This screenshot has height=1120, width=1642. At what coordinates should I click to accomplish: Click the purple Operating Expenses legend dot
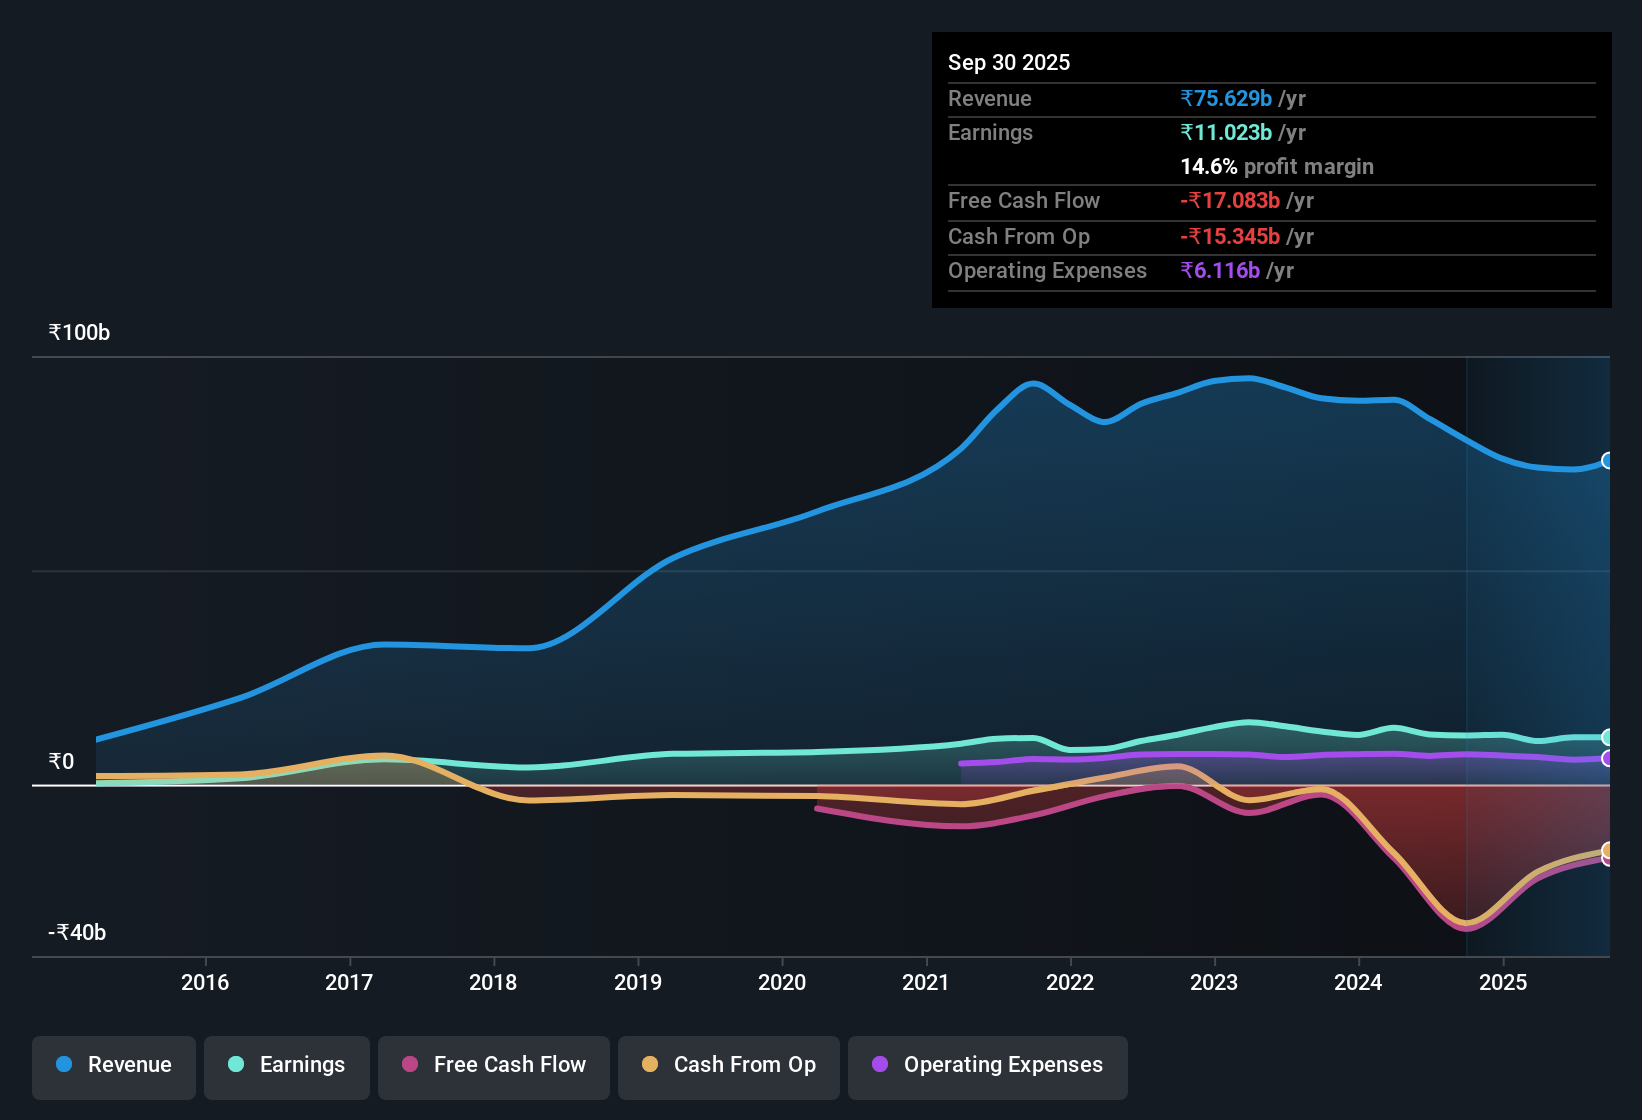click(x=879, y=1065)
